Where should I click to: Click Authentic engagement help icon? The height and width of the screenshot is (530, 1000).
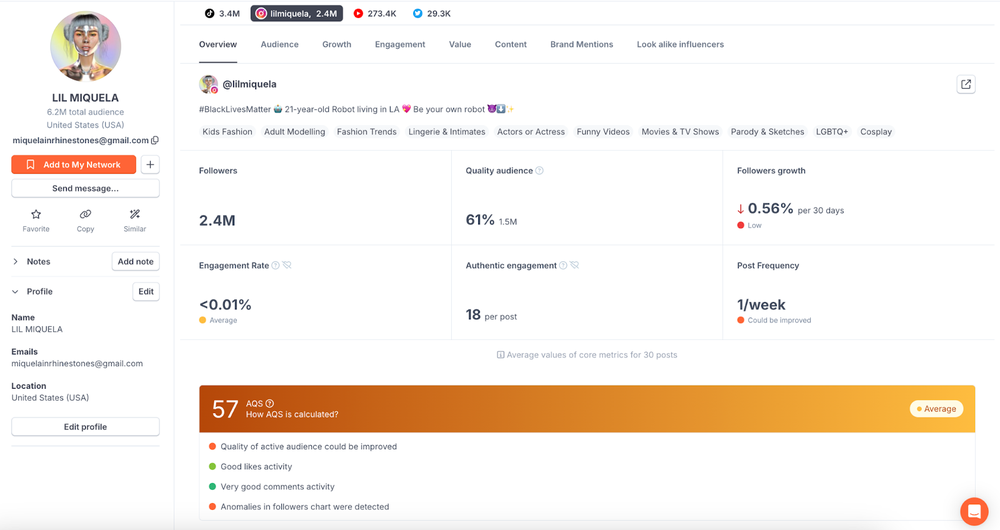pyautogui.click(x=563, y=265)
